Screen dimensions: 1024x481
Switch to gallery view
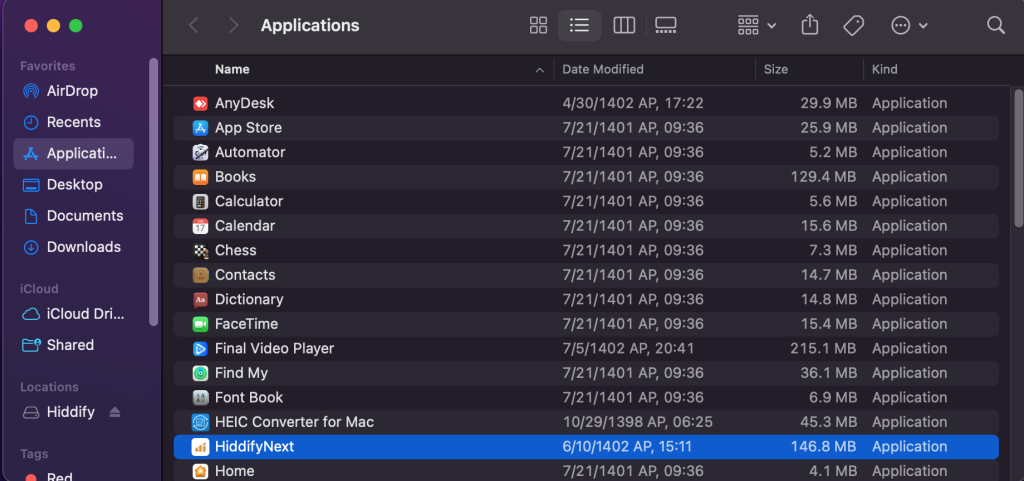coord(666,25)
